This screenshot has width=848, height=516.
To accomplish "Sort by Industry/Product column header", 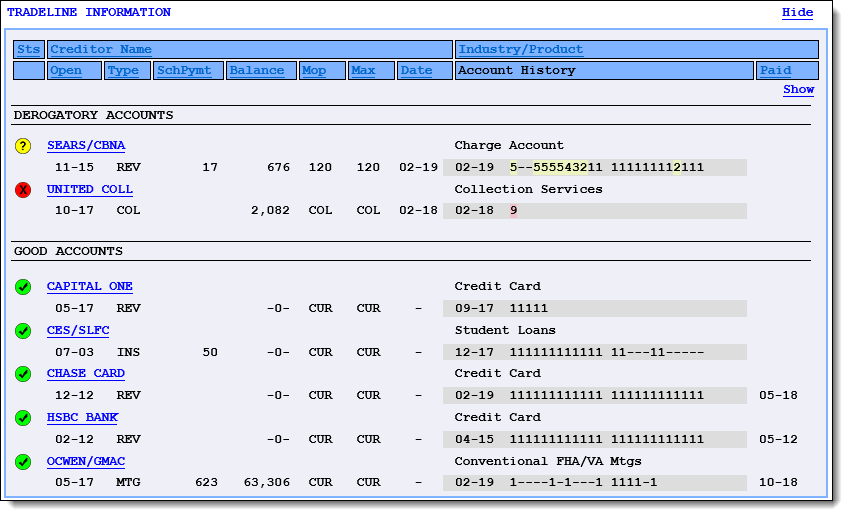I will pos(521,49).
